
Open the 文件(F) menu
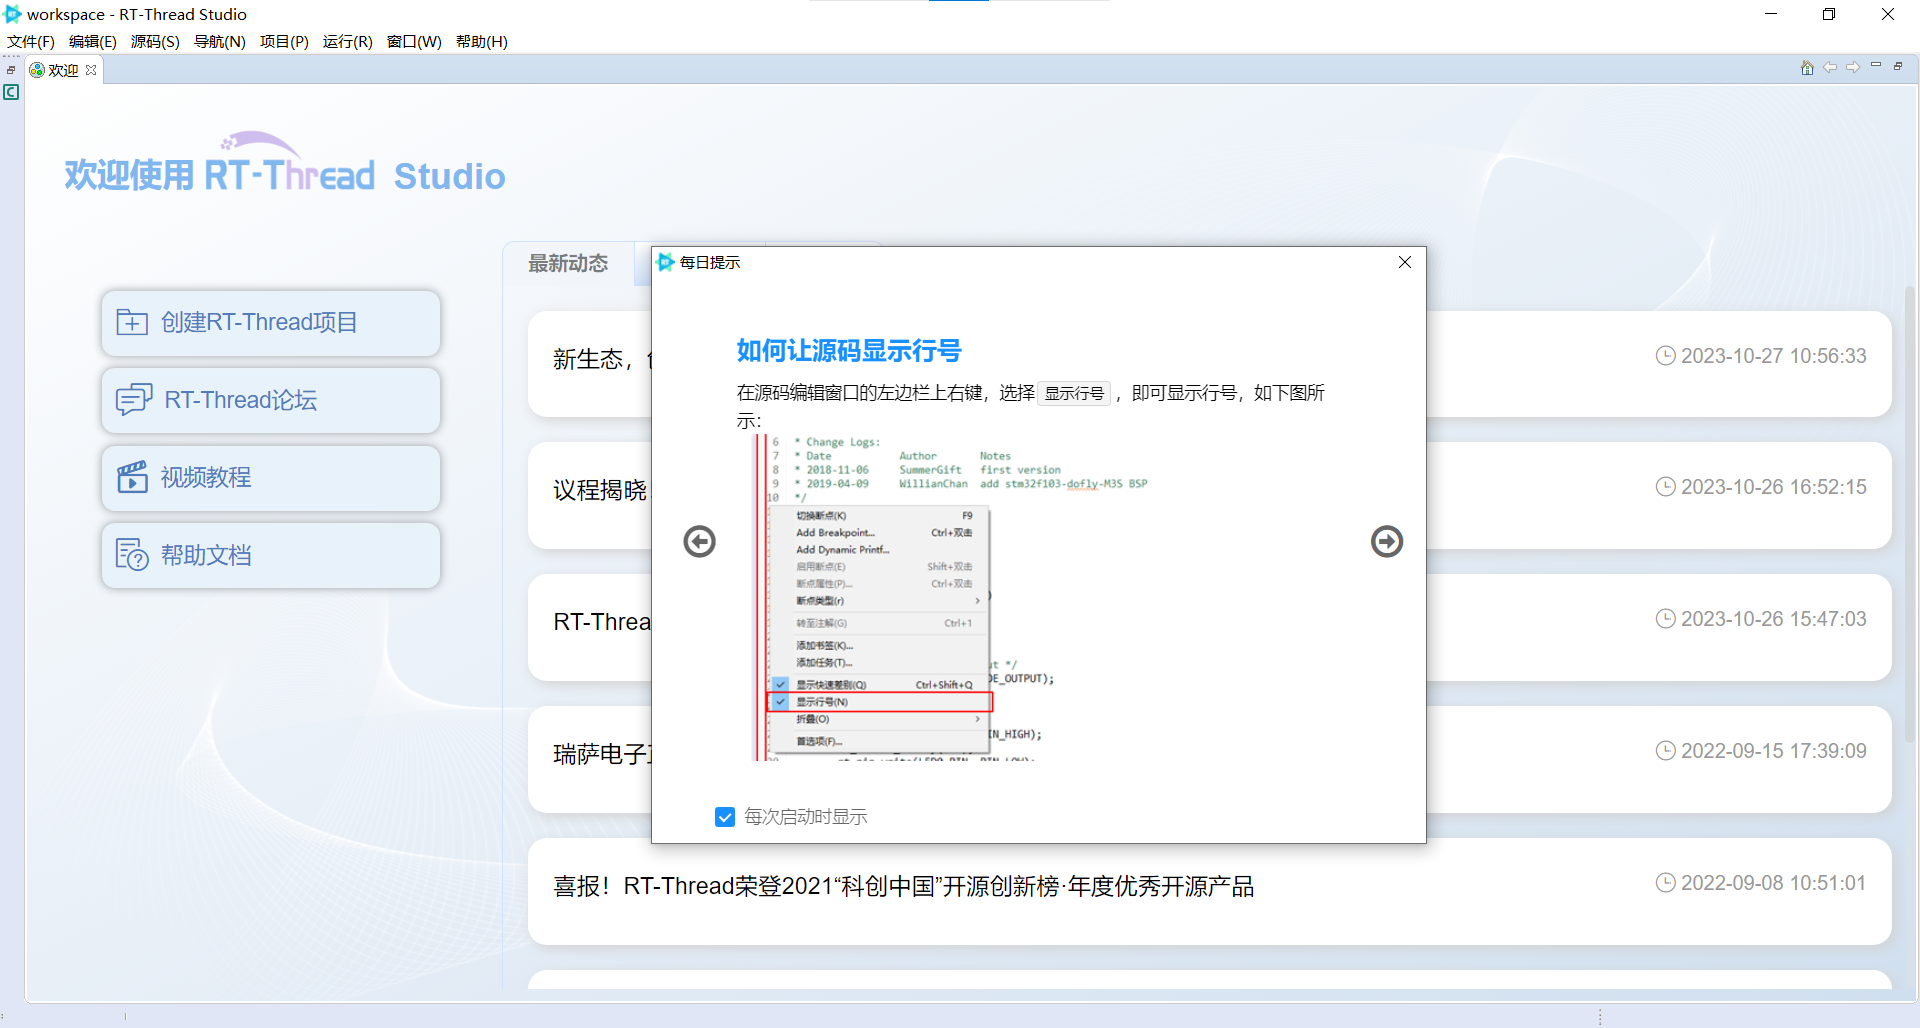tap(31, 41)
